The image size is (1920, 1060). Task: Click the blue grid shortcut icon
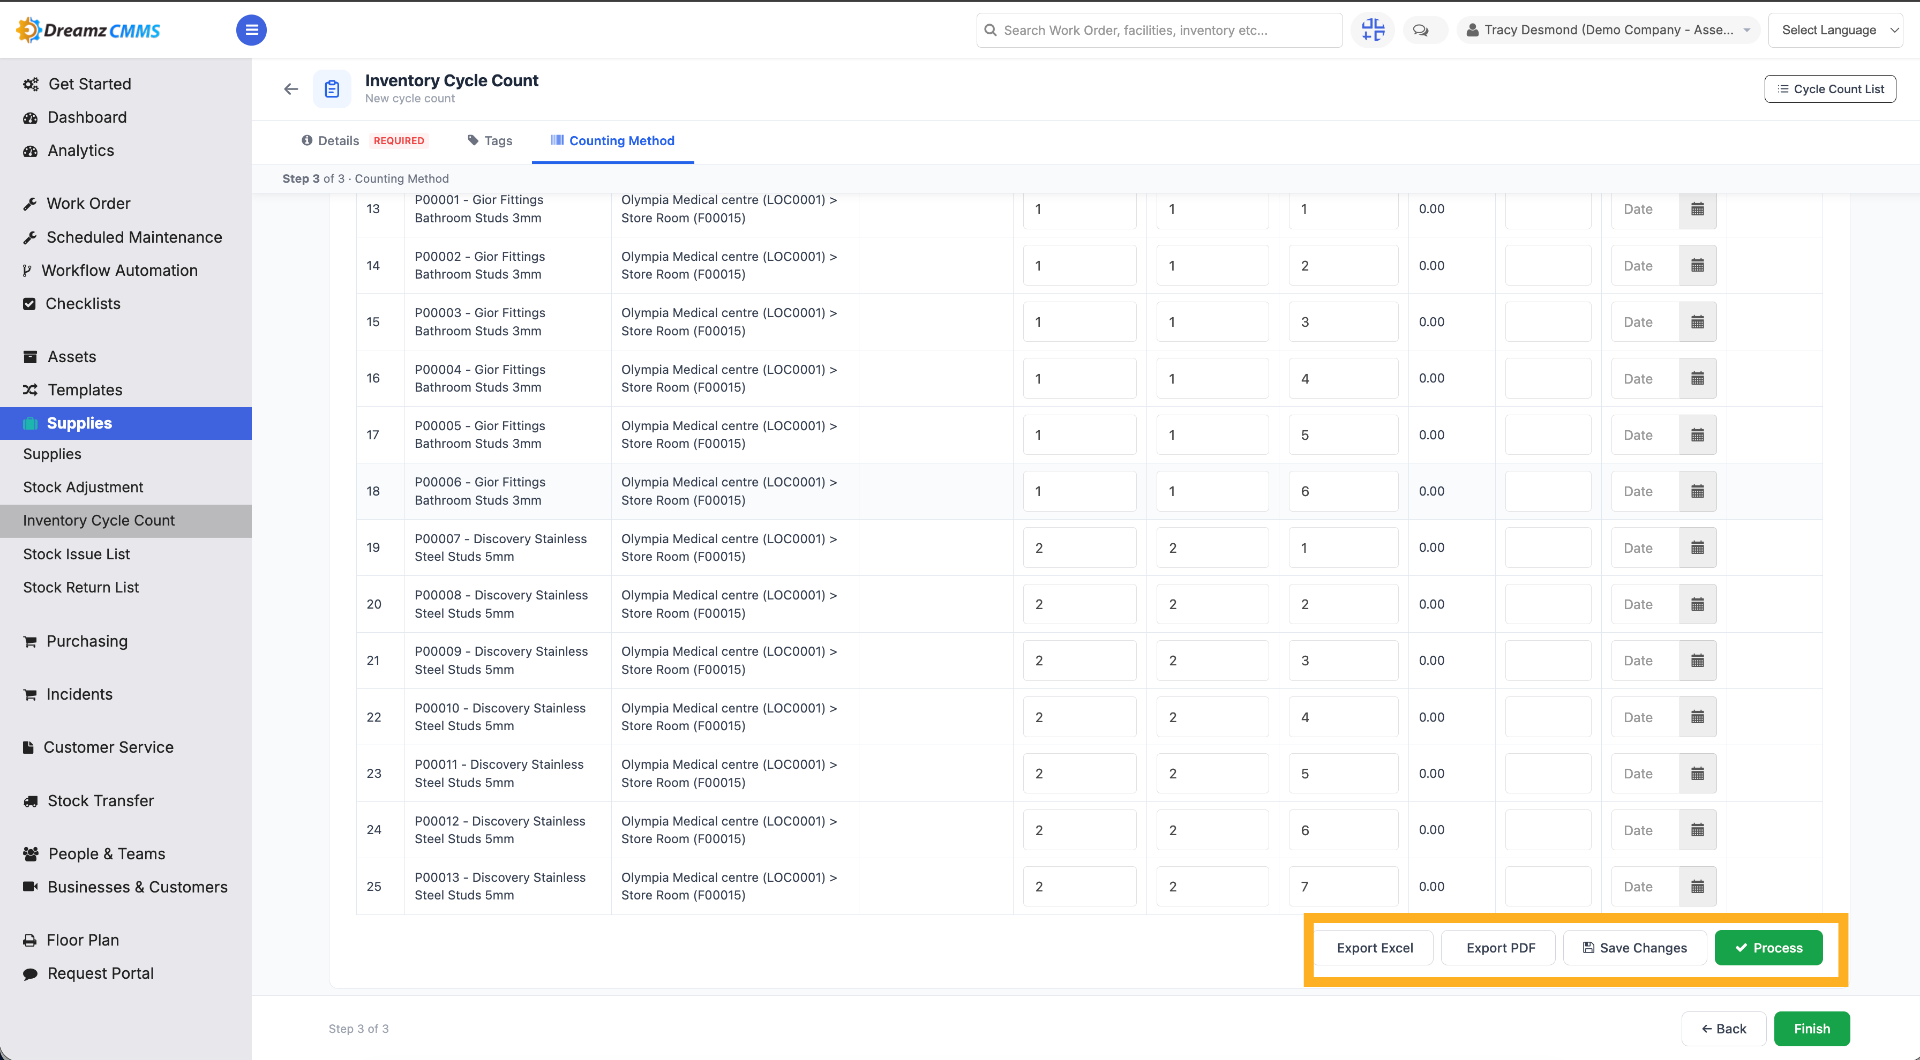click(x=1373, y=30)
